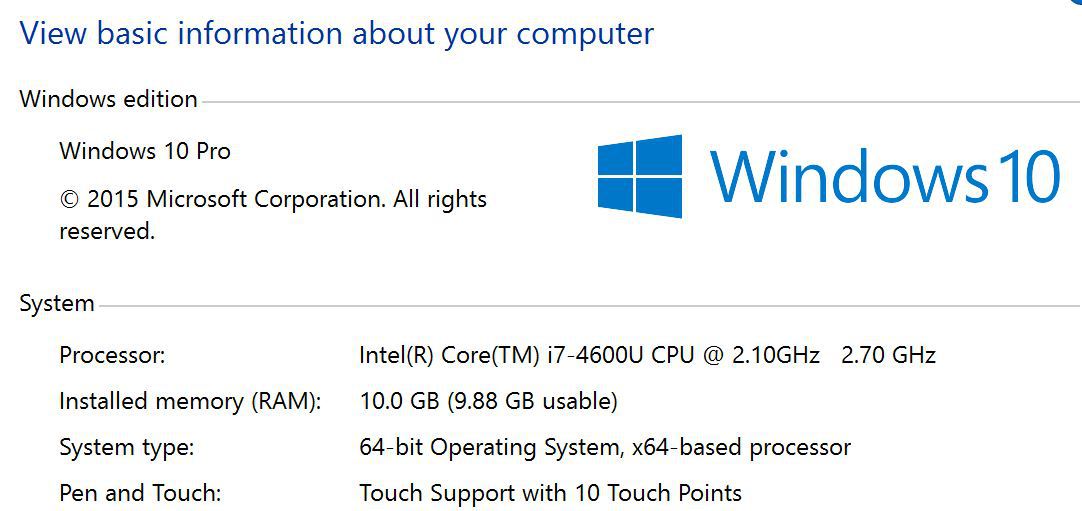
Task: Select the Windows 10 Pro edition text
Action: 145,150
